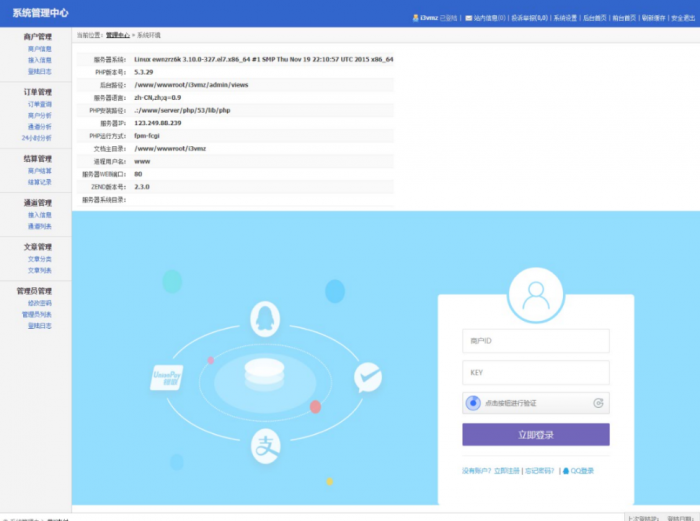
Task: Click the UnionPay card icon in the illustration
Action: [166, 377]
